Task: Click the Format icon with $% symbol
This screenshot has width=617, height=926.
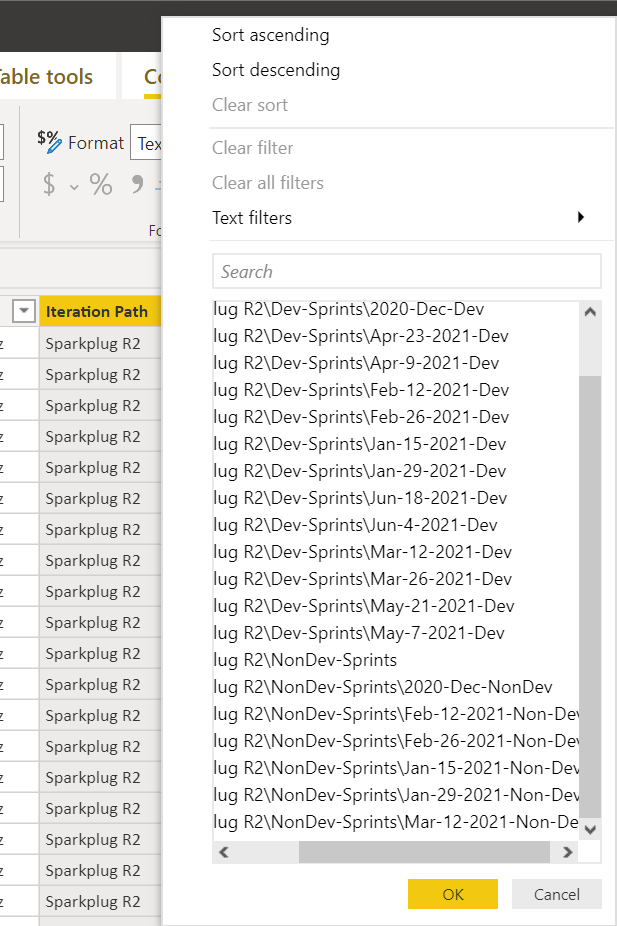Action: pyautogui.click(x=50, y=142)
